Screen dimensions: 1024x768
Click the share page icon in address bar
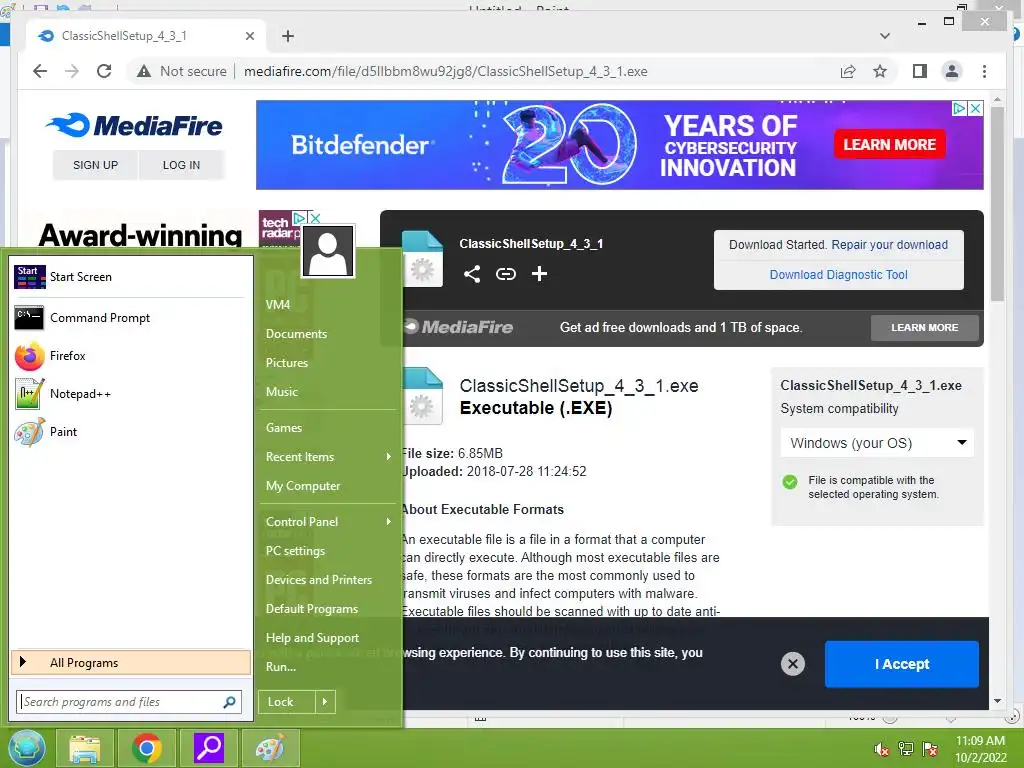click(848, 71)
